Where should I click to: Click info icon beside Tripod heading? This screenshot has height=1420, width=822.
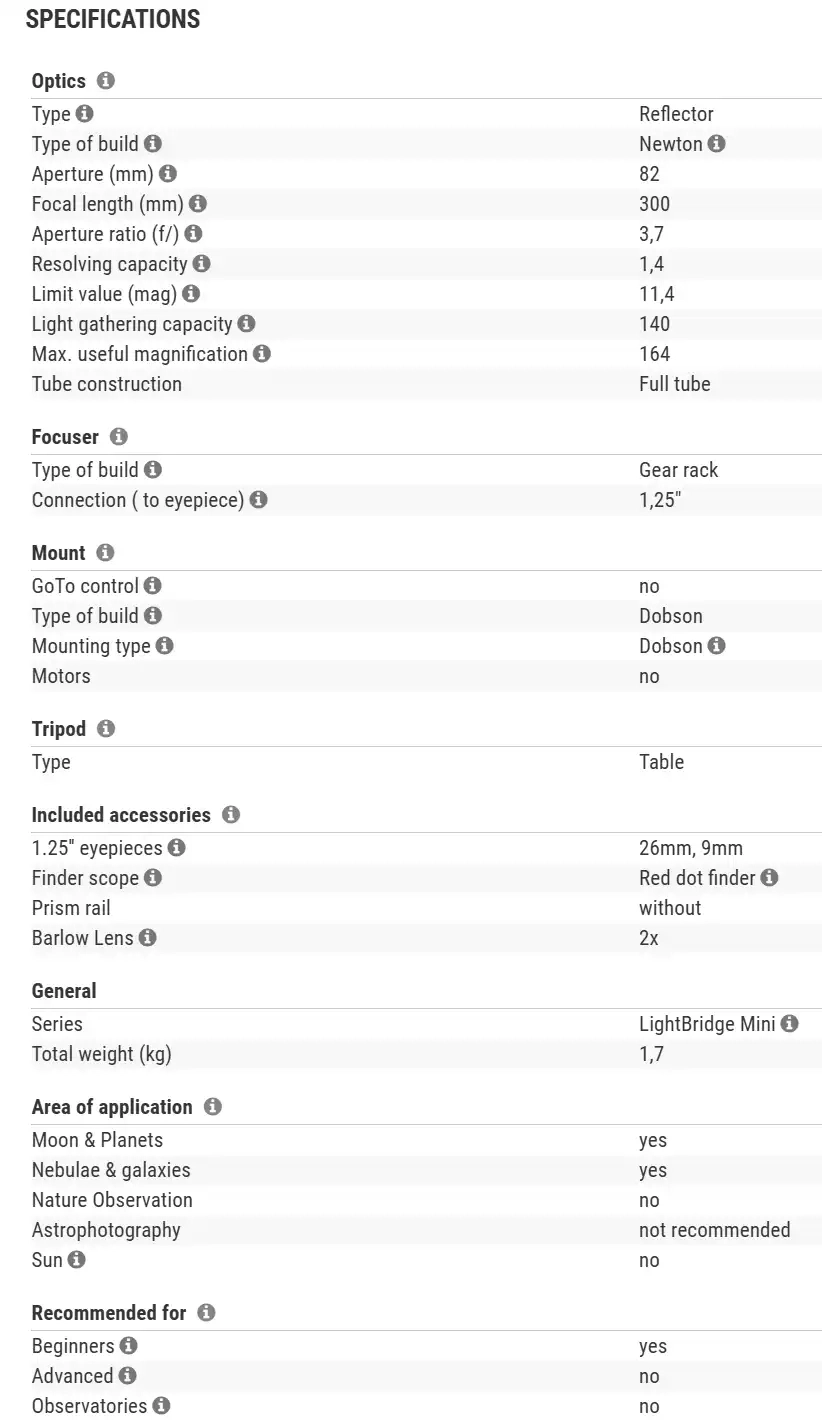[x=106, y=729]
